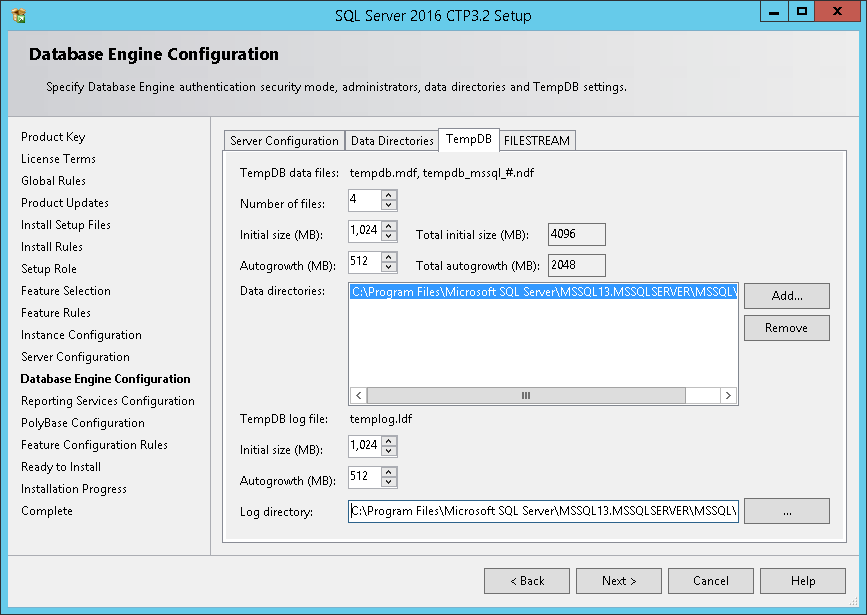Click the Add... data directory button

click(x=786, y=295)
